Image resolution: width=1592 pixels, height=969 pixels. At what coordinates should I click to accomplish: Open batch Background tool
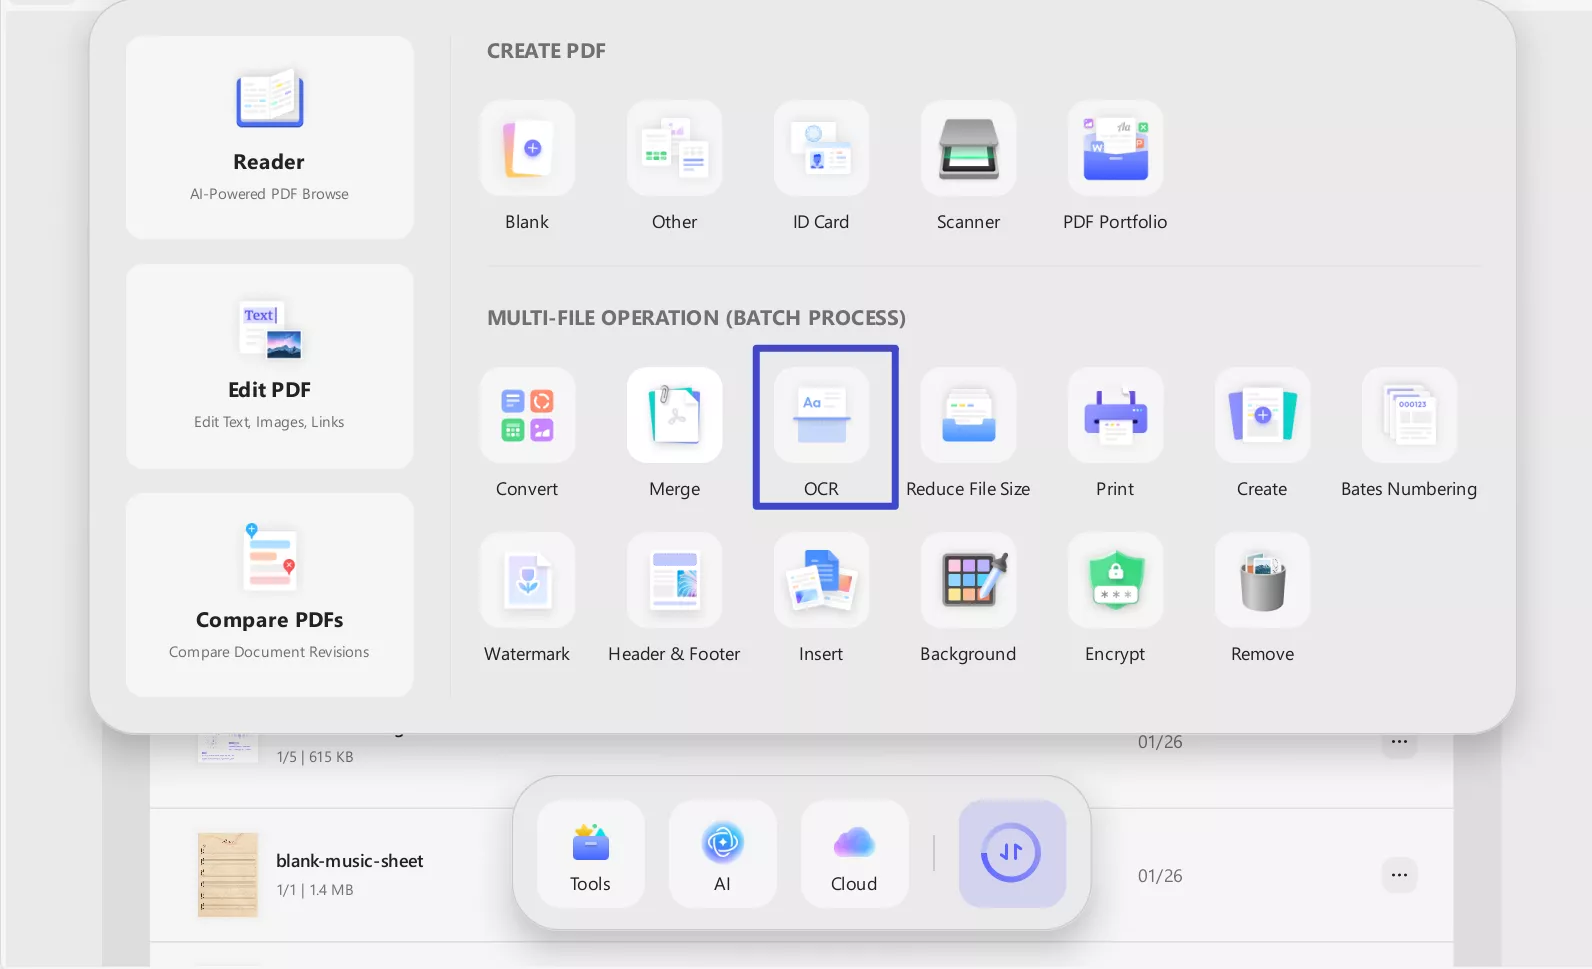968,580
